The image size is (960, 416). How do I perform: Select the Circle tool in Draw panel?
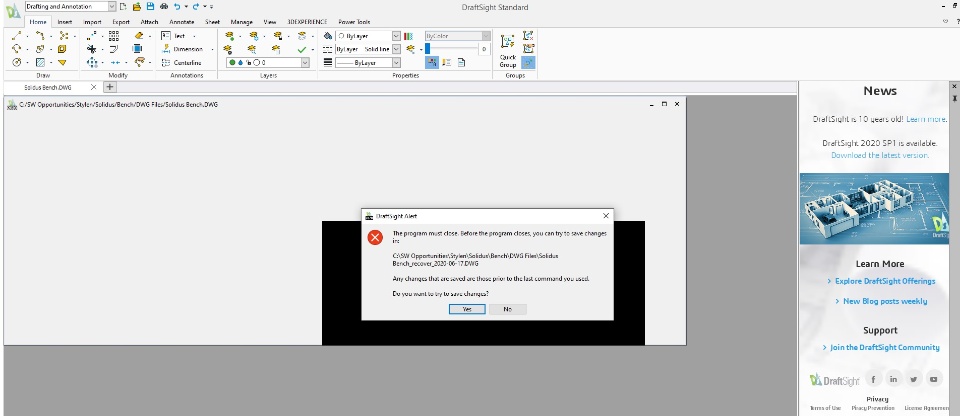click(17, 62)
